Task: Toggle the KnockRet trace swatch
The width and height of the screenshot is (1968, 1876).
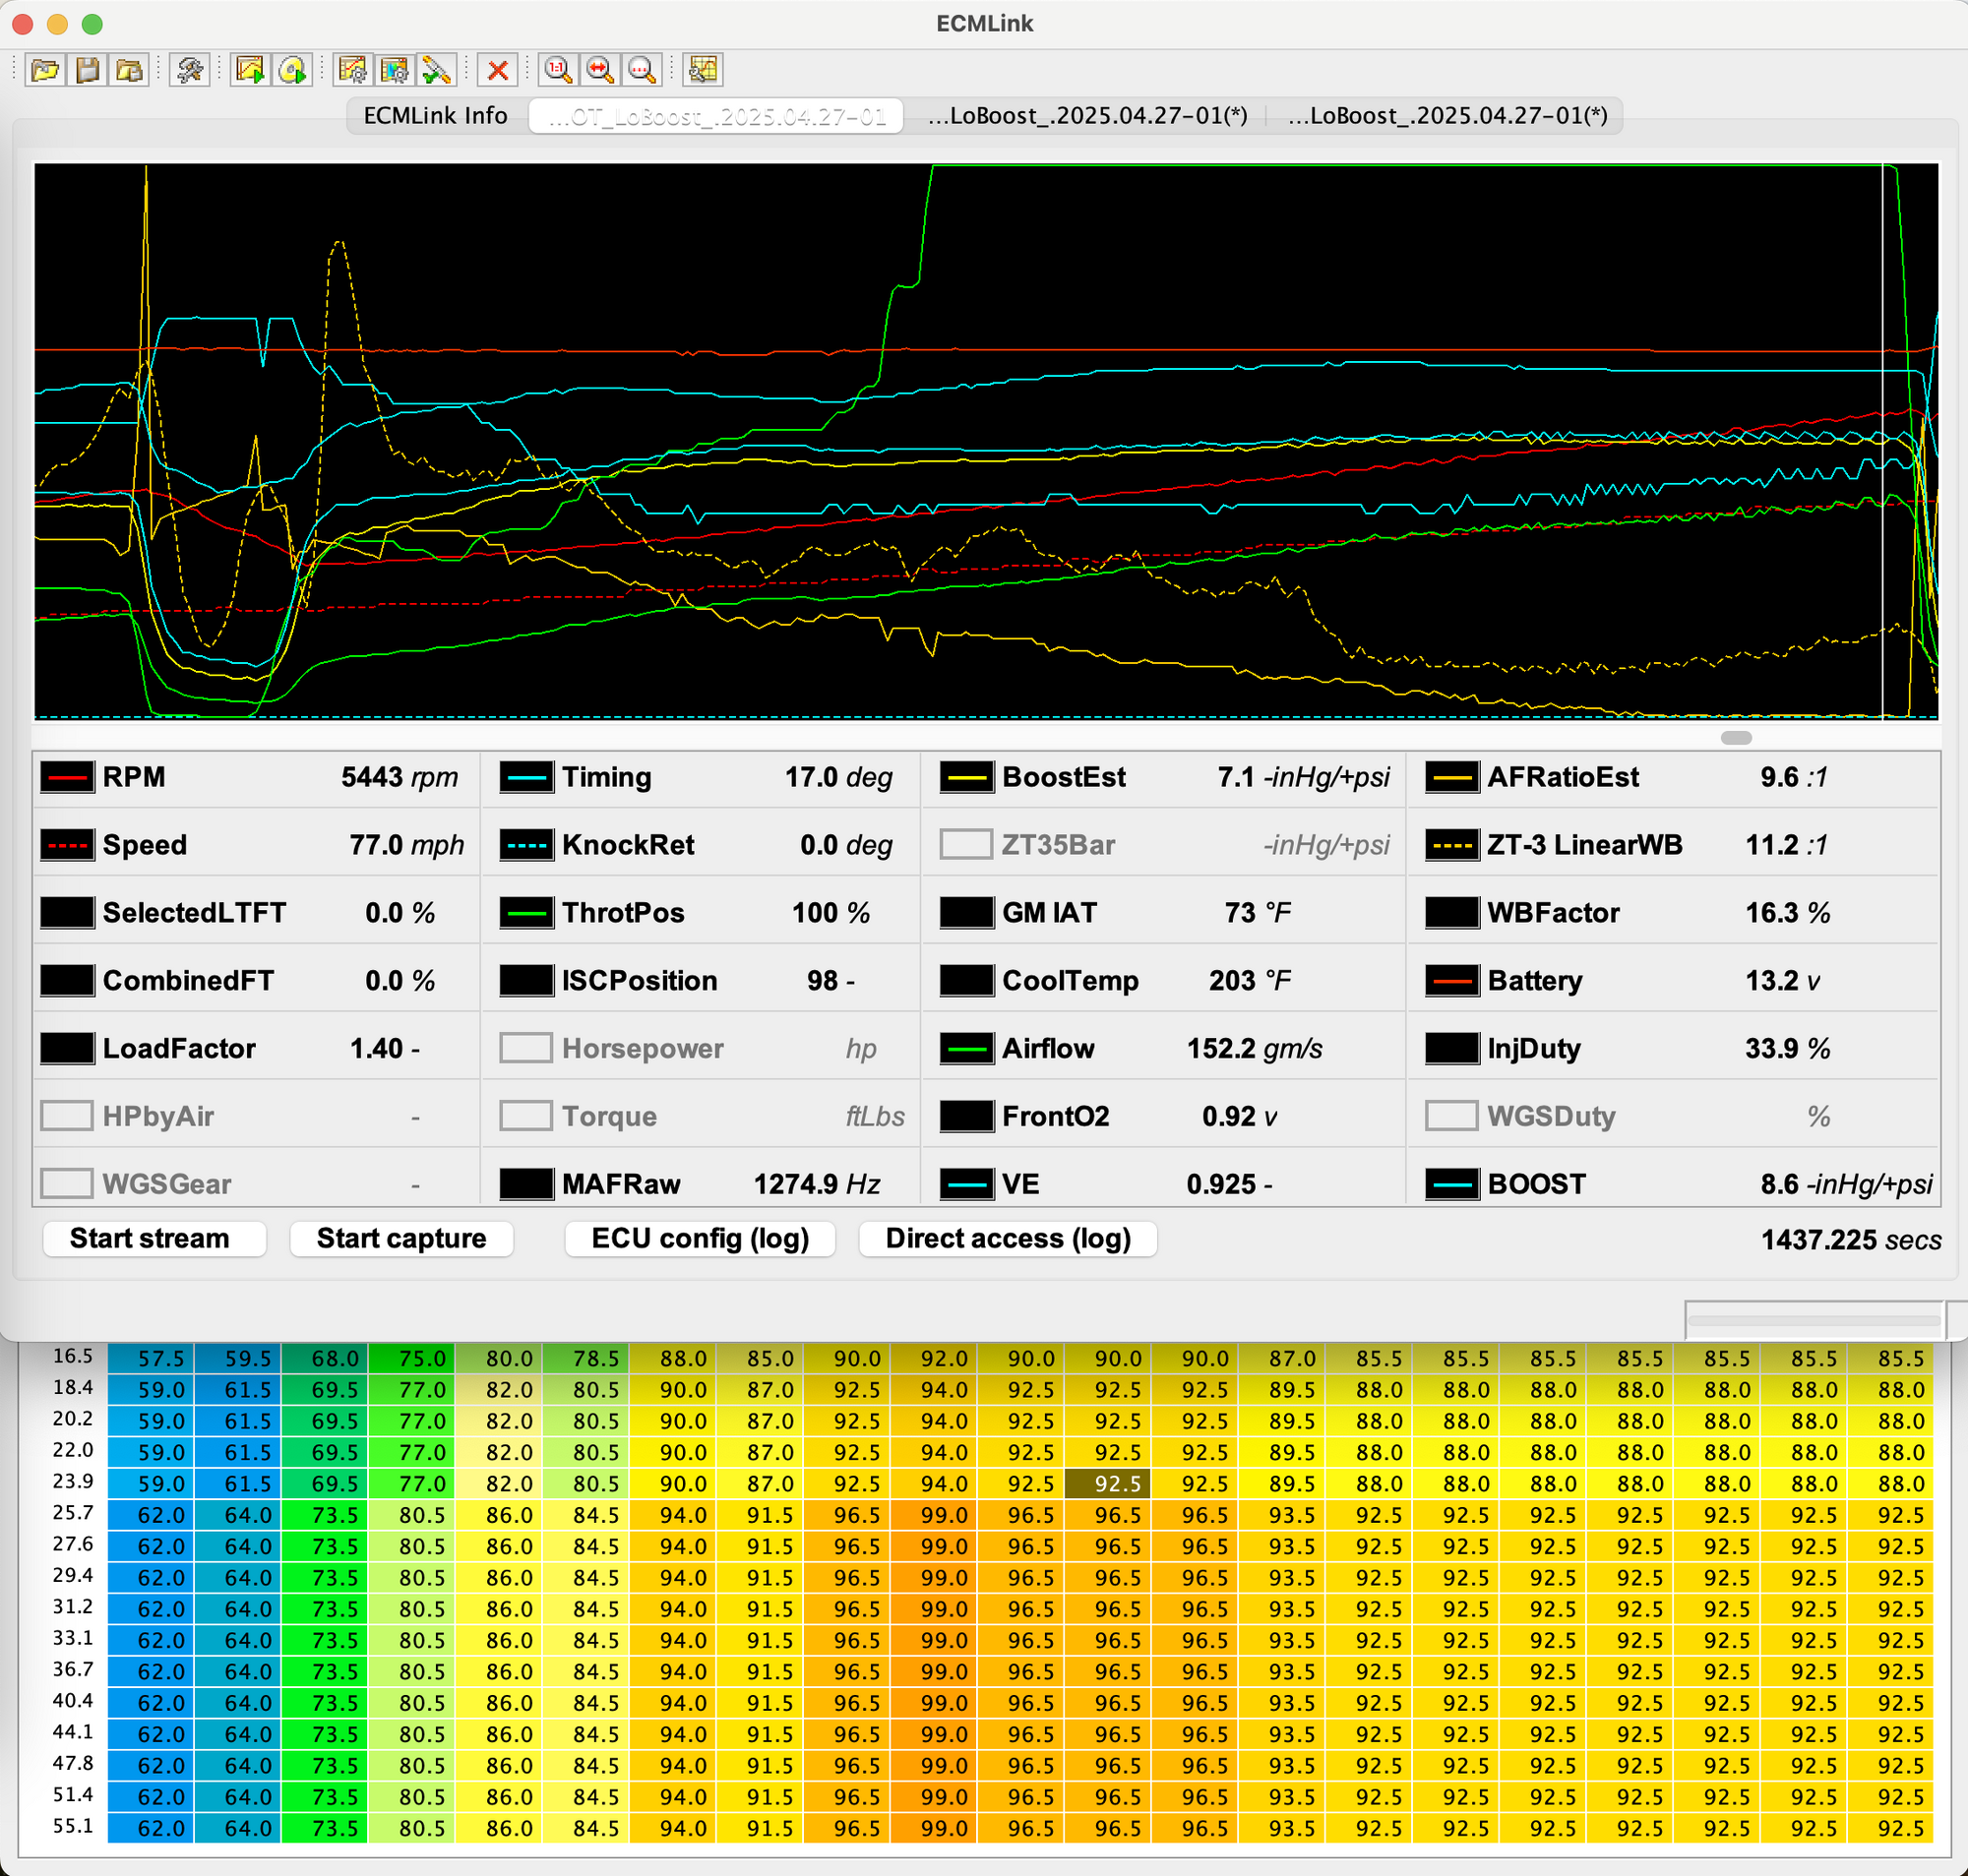Action: pos(526,845)
